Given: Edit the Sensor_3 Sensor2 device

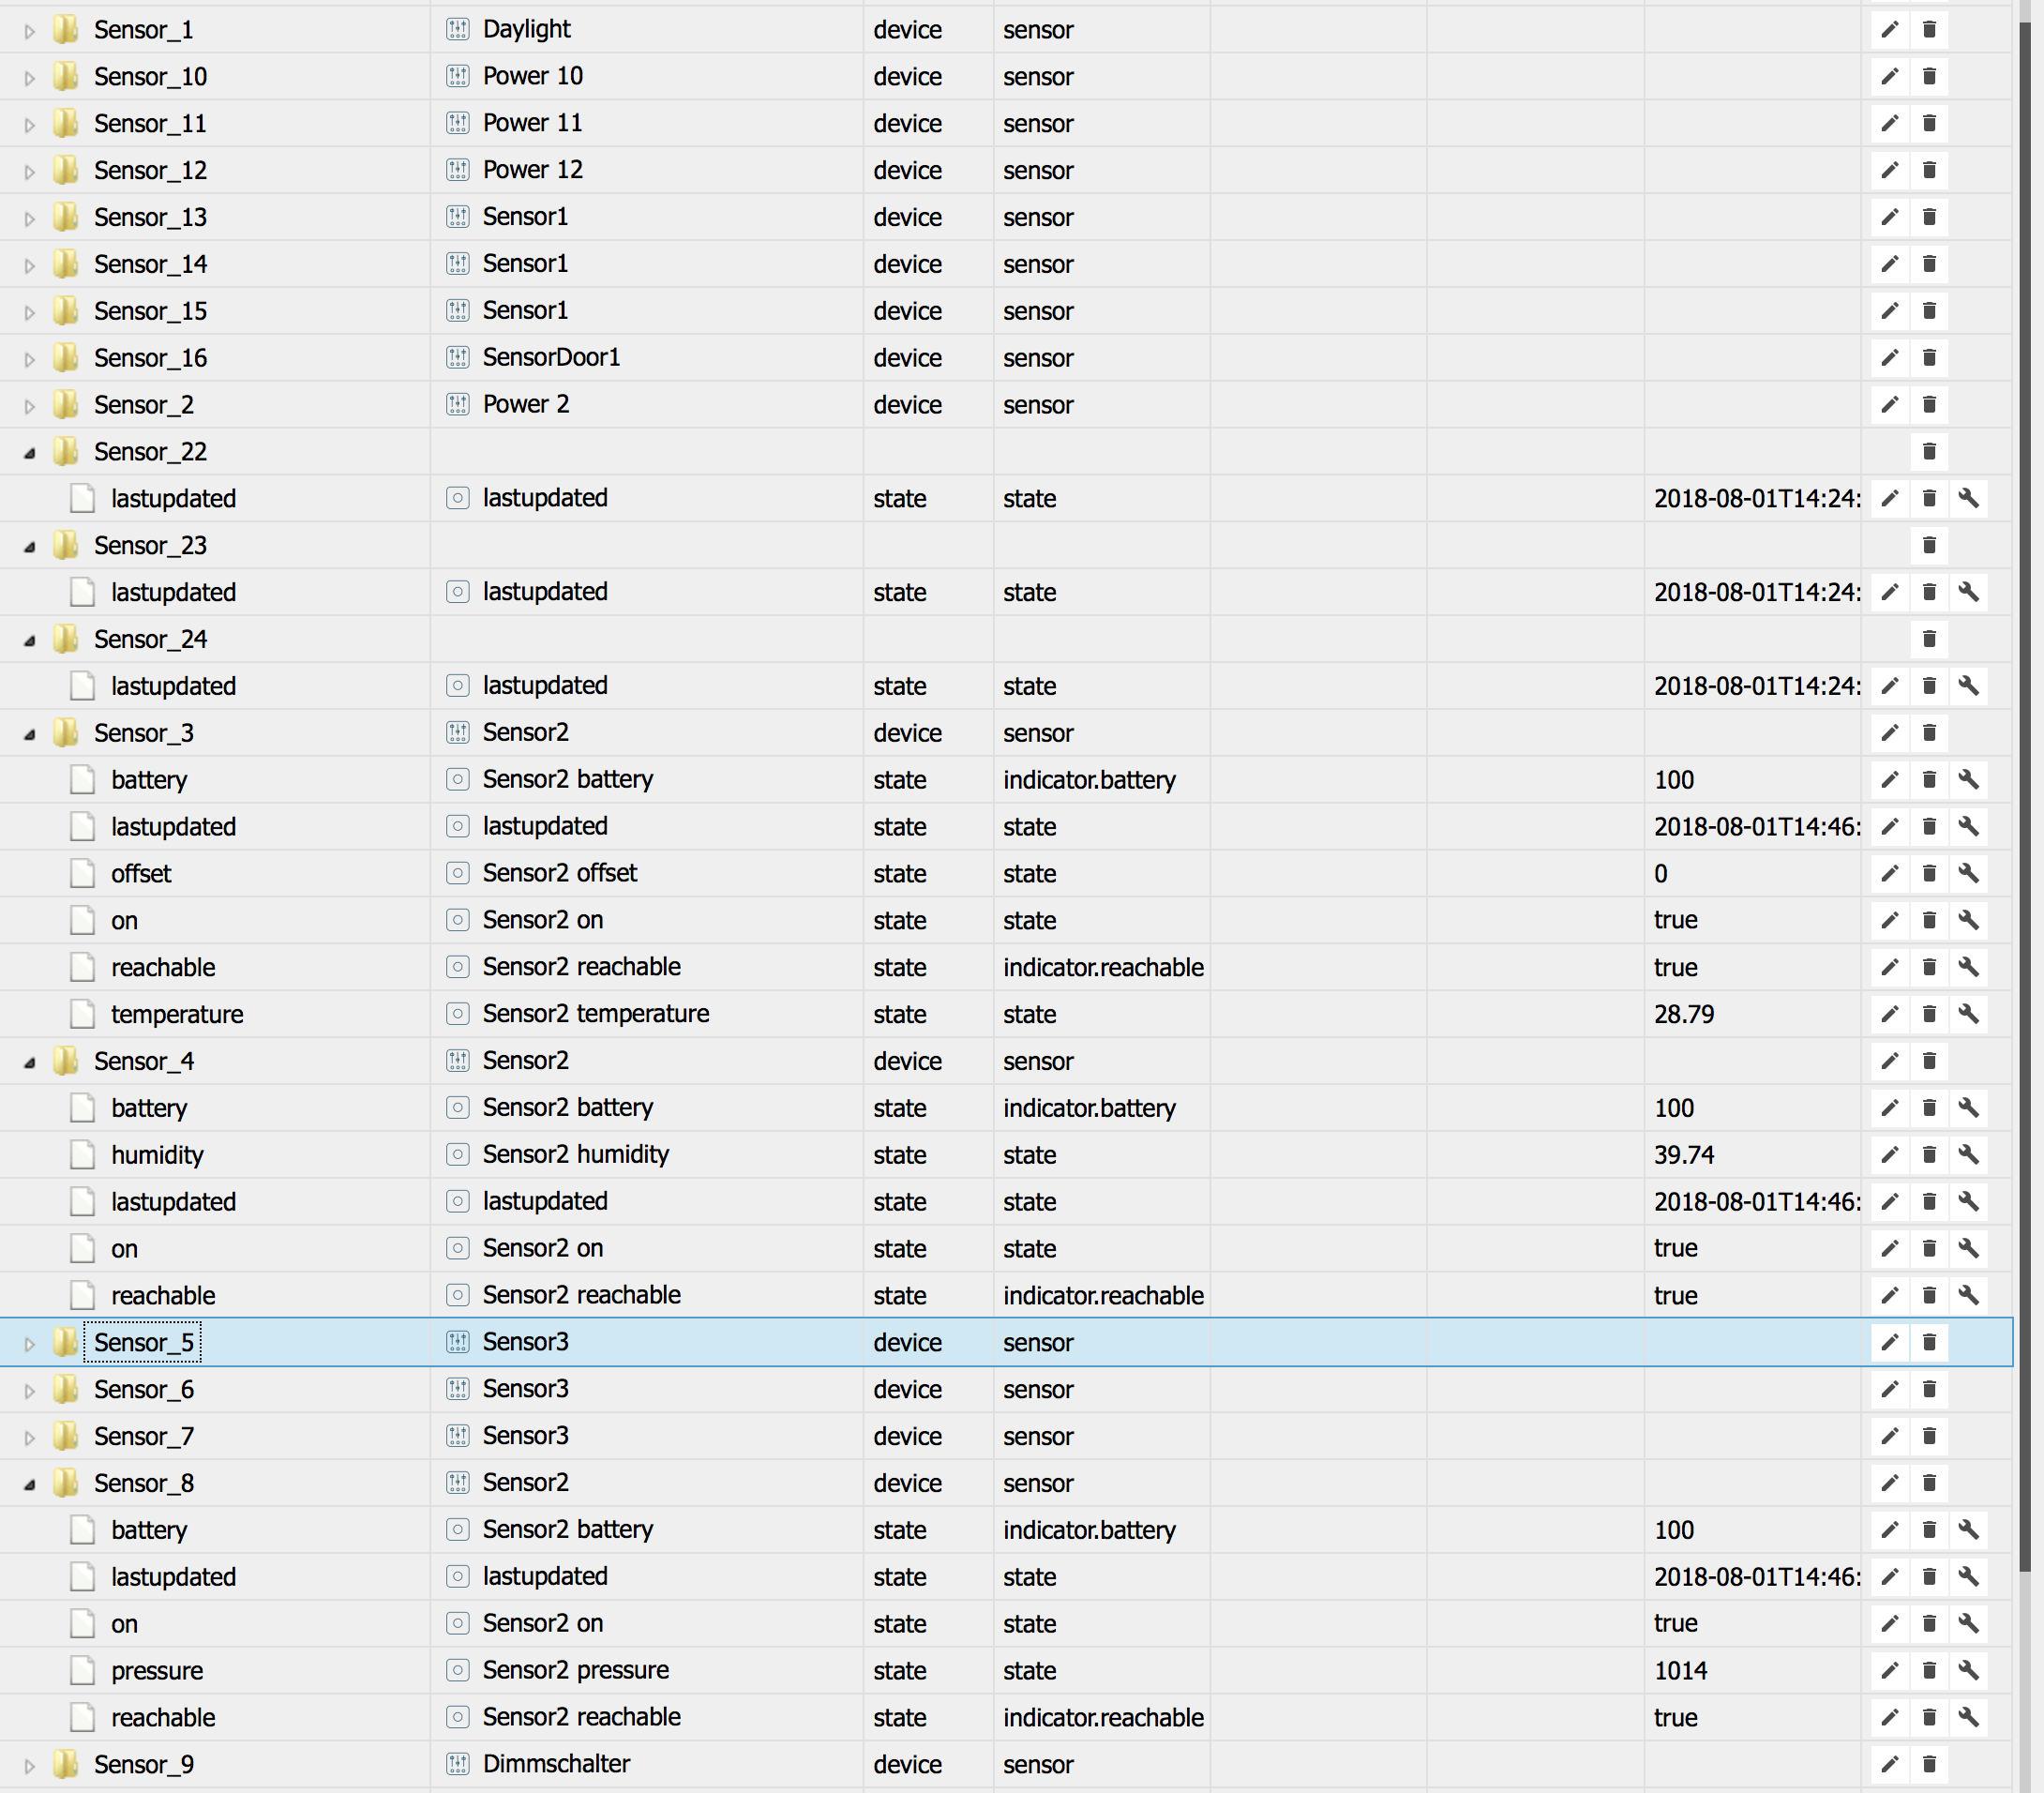Looking at the screenshot, I should tap(1889, 733).
